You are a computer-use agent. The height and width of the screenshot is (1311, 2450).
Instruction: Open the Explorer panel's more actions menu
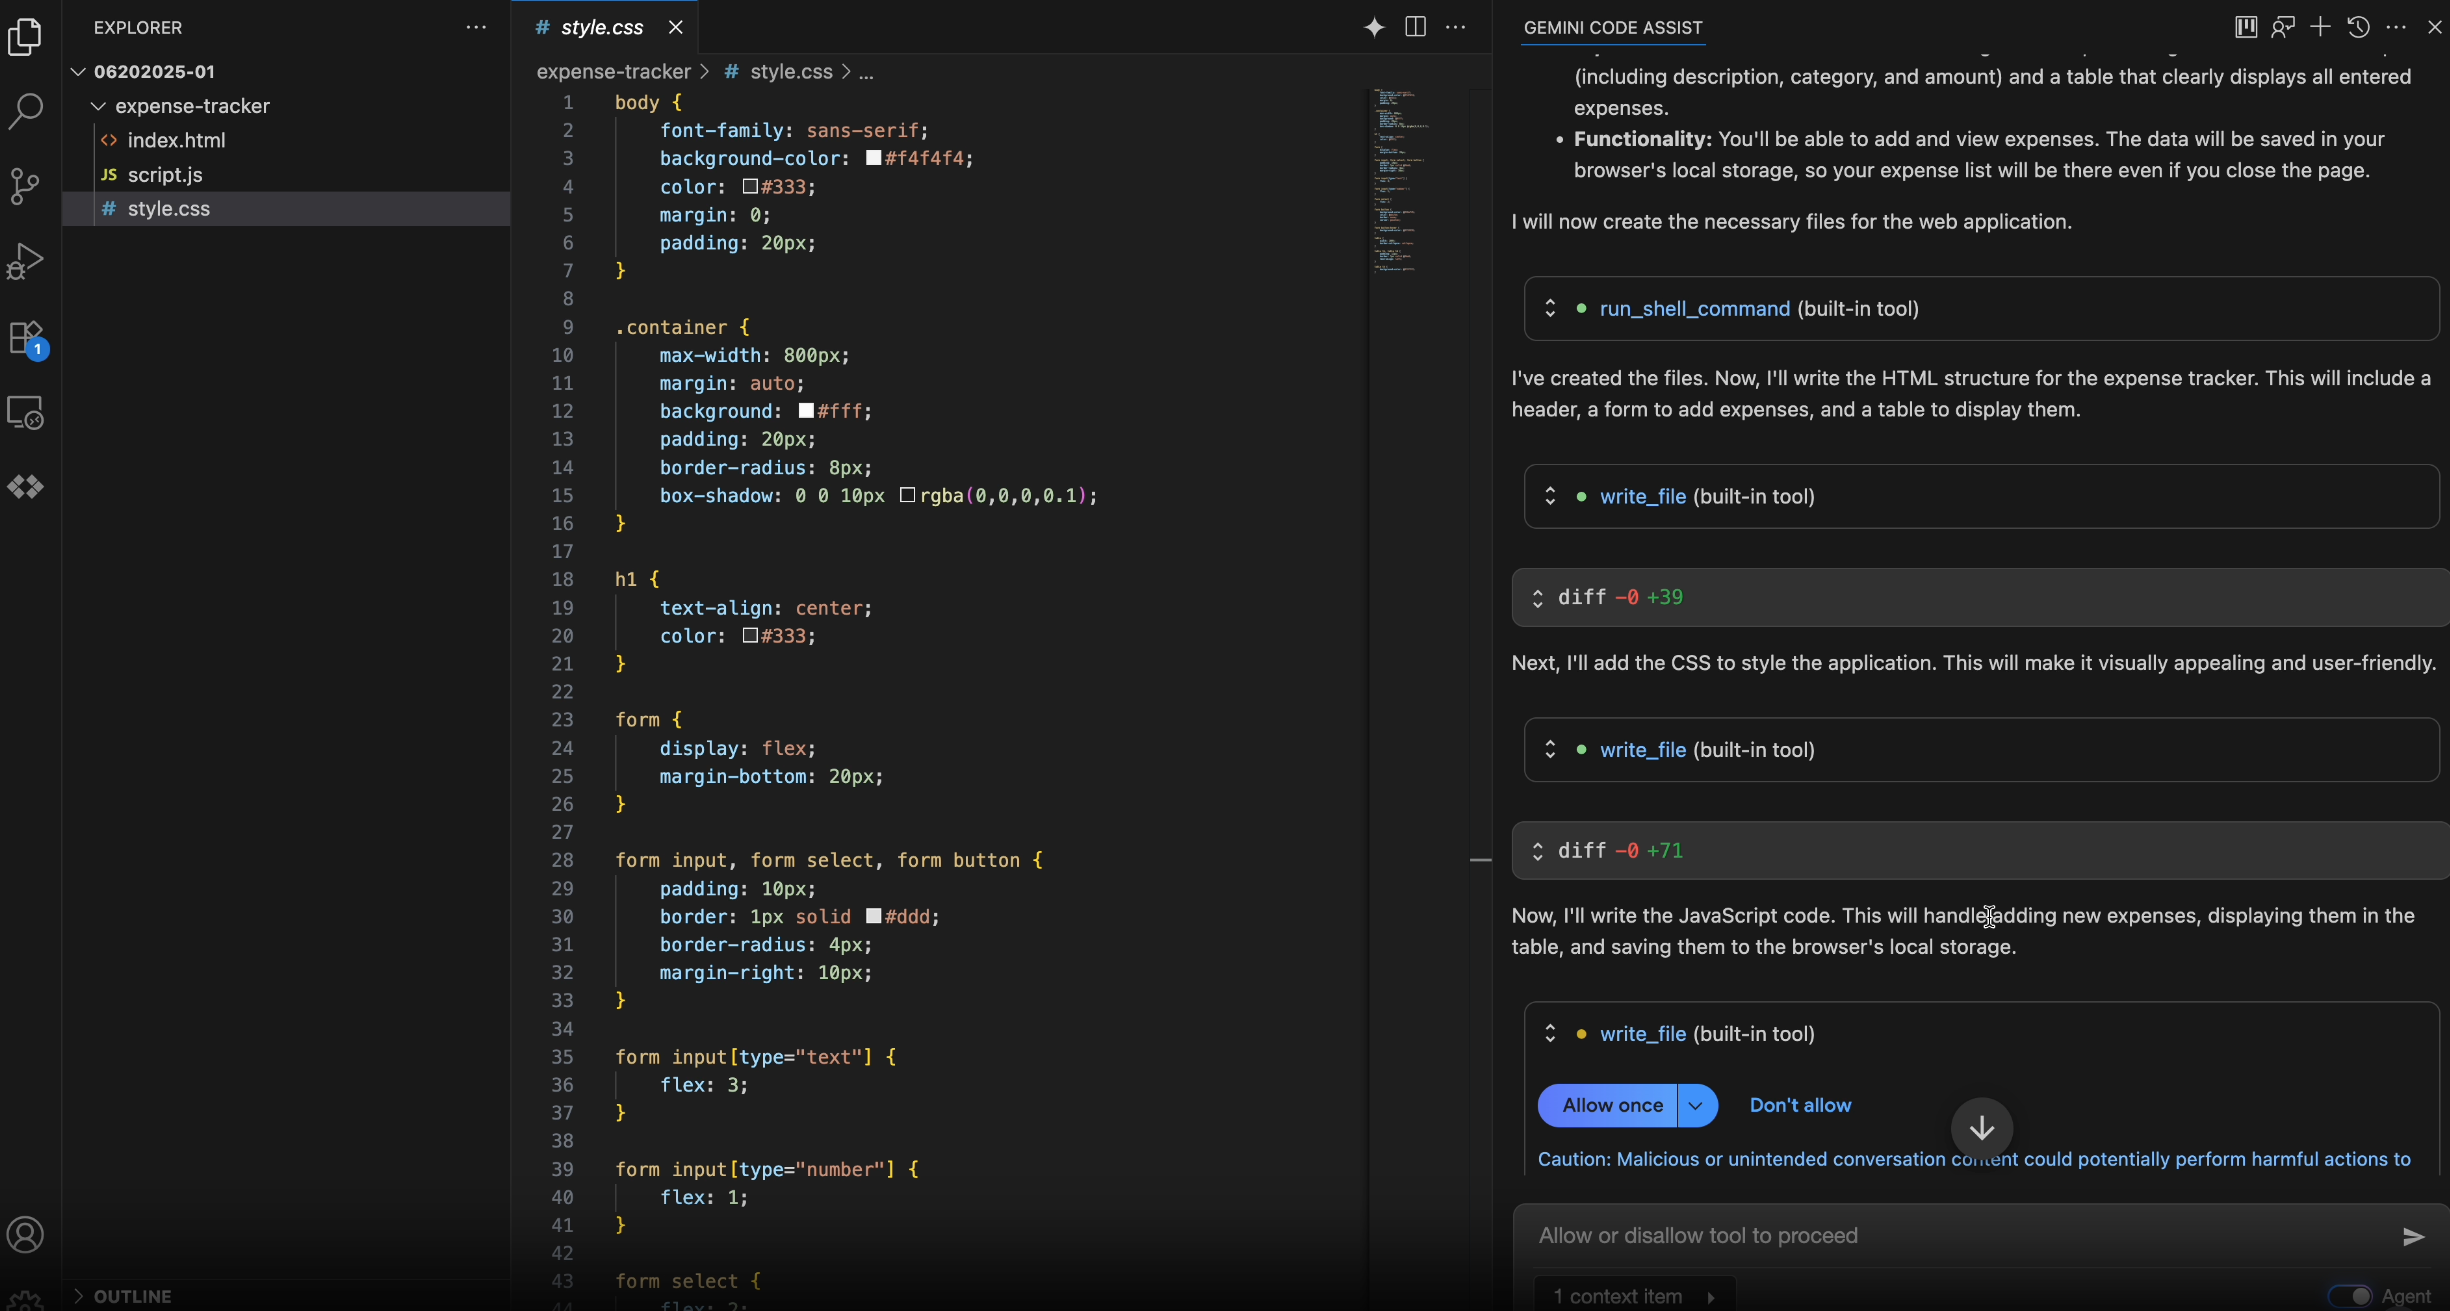476,27
